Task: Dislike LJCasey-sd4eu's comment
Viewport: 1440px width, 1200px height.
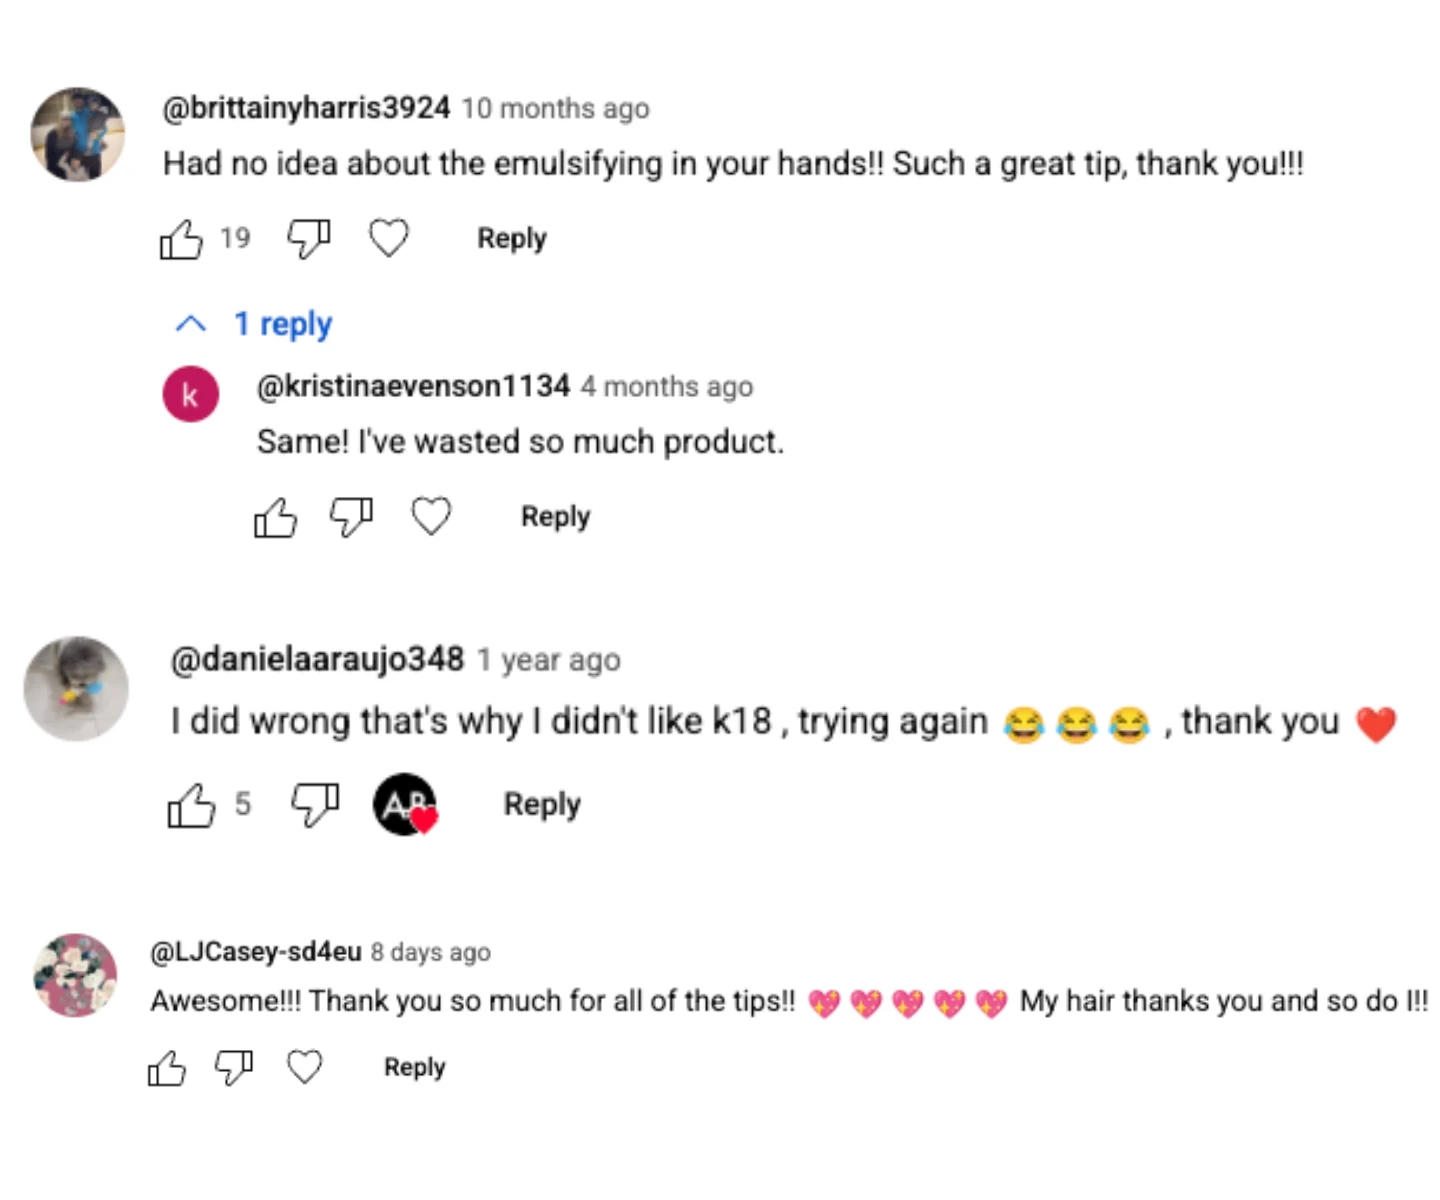Action: (234, 1067)
